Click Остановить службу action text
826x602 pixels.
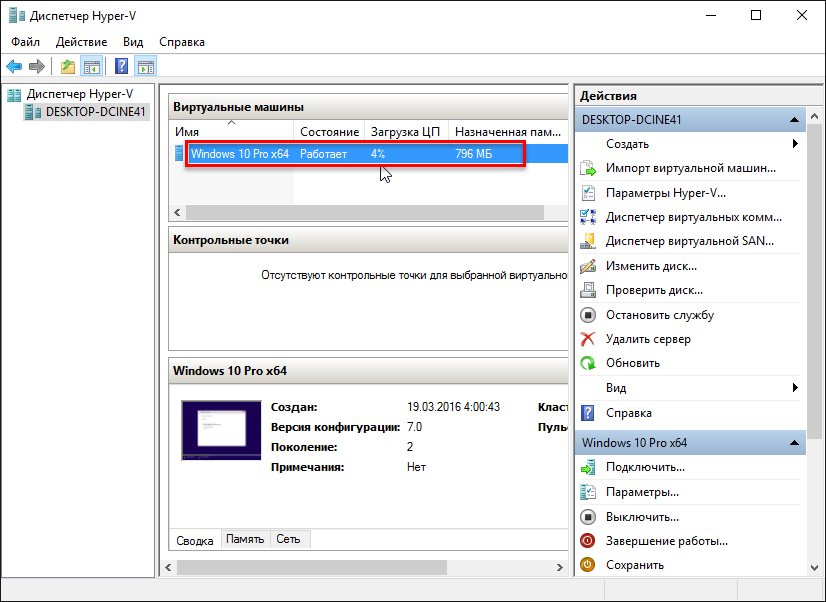pyautogui.click(x=660, y=315)
